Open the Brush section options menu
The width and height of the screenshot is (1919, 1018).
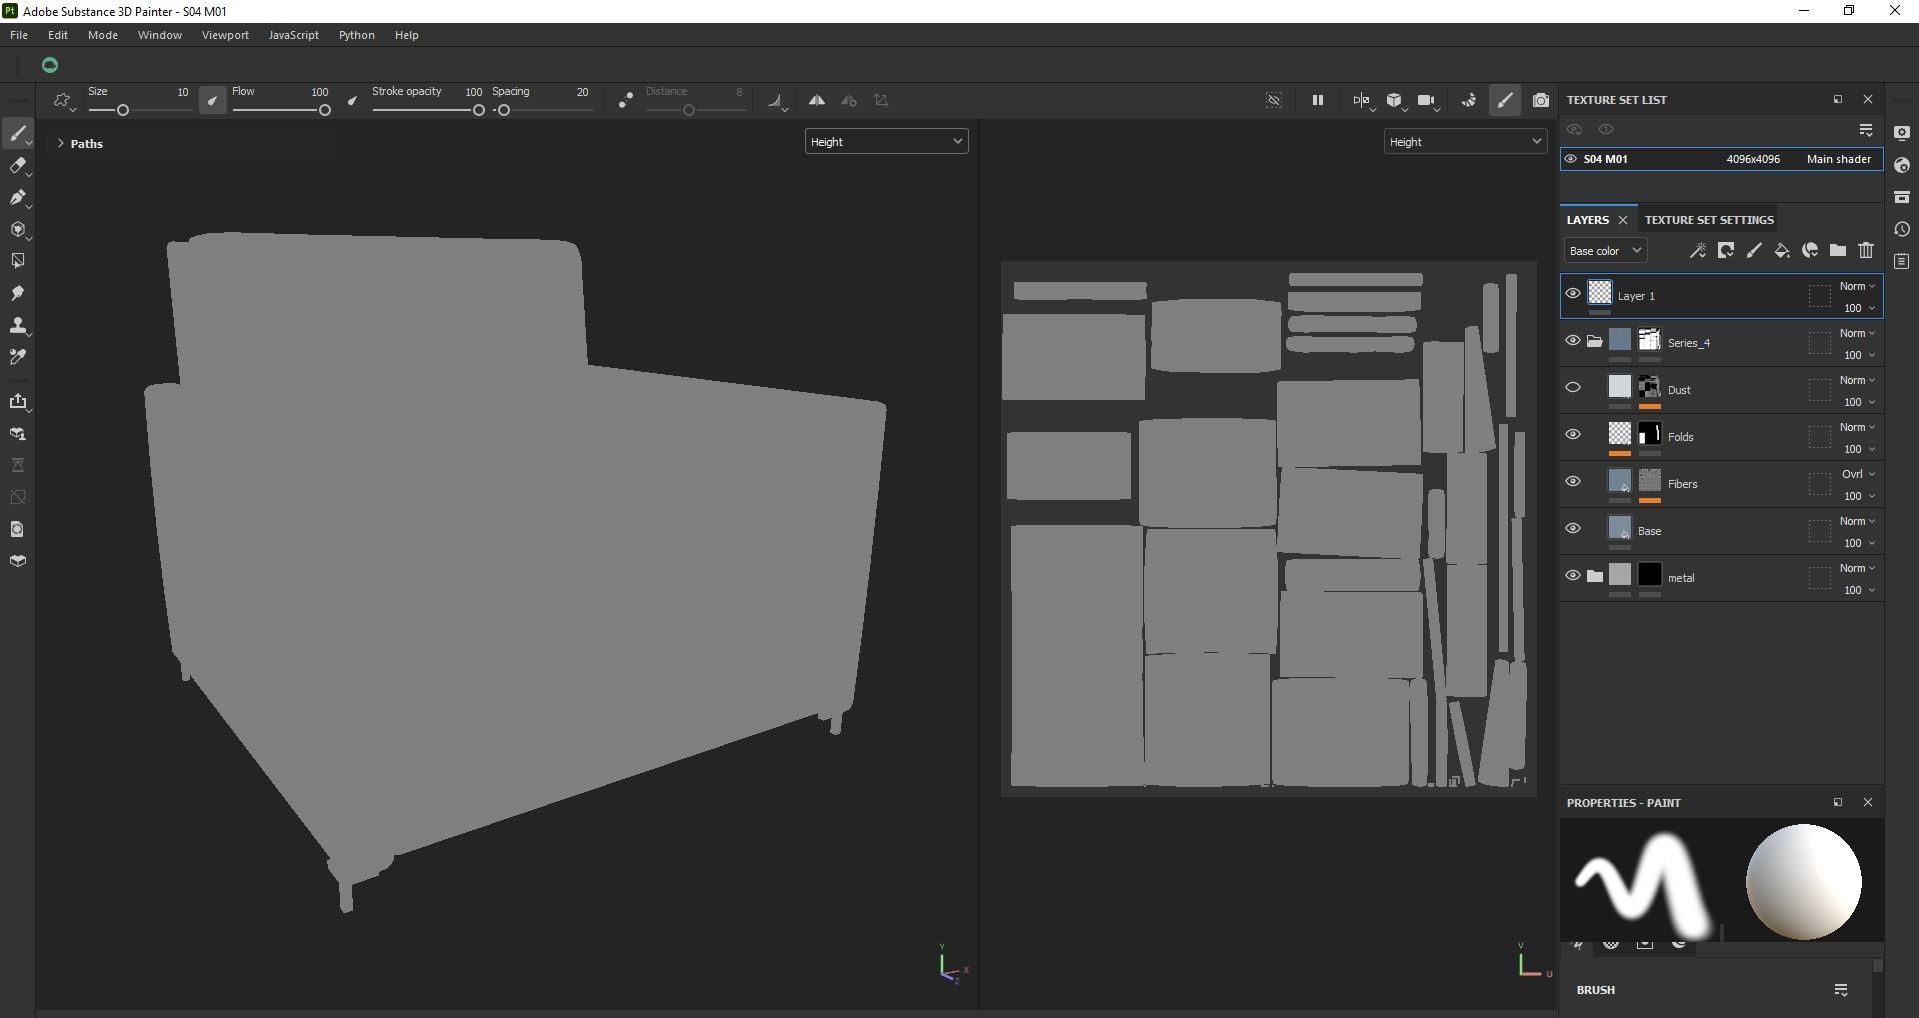click(1840, 990)
